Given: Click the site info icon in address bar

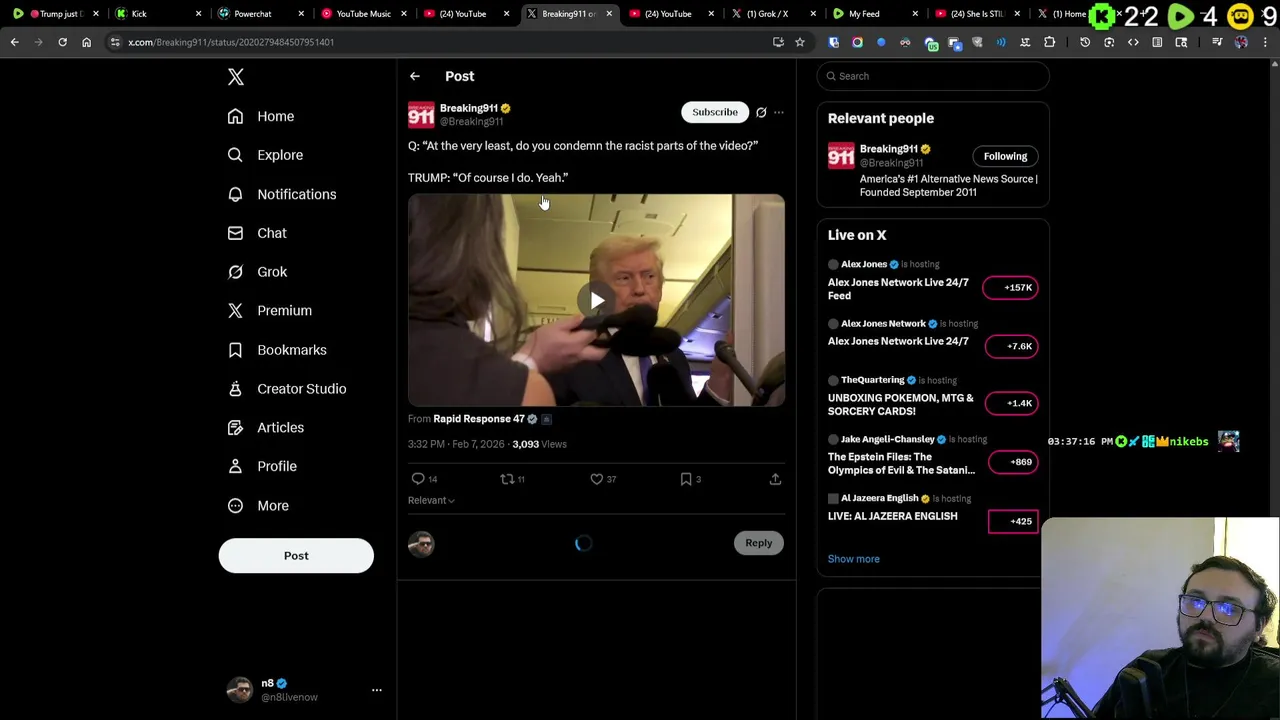Looking at the screenshot, I should (x=115, y=42).
